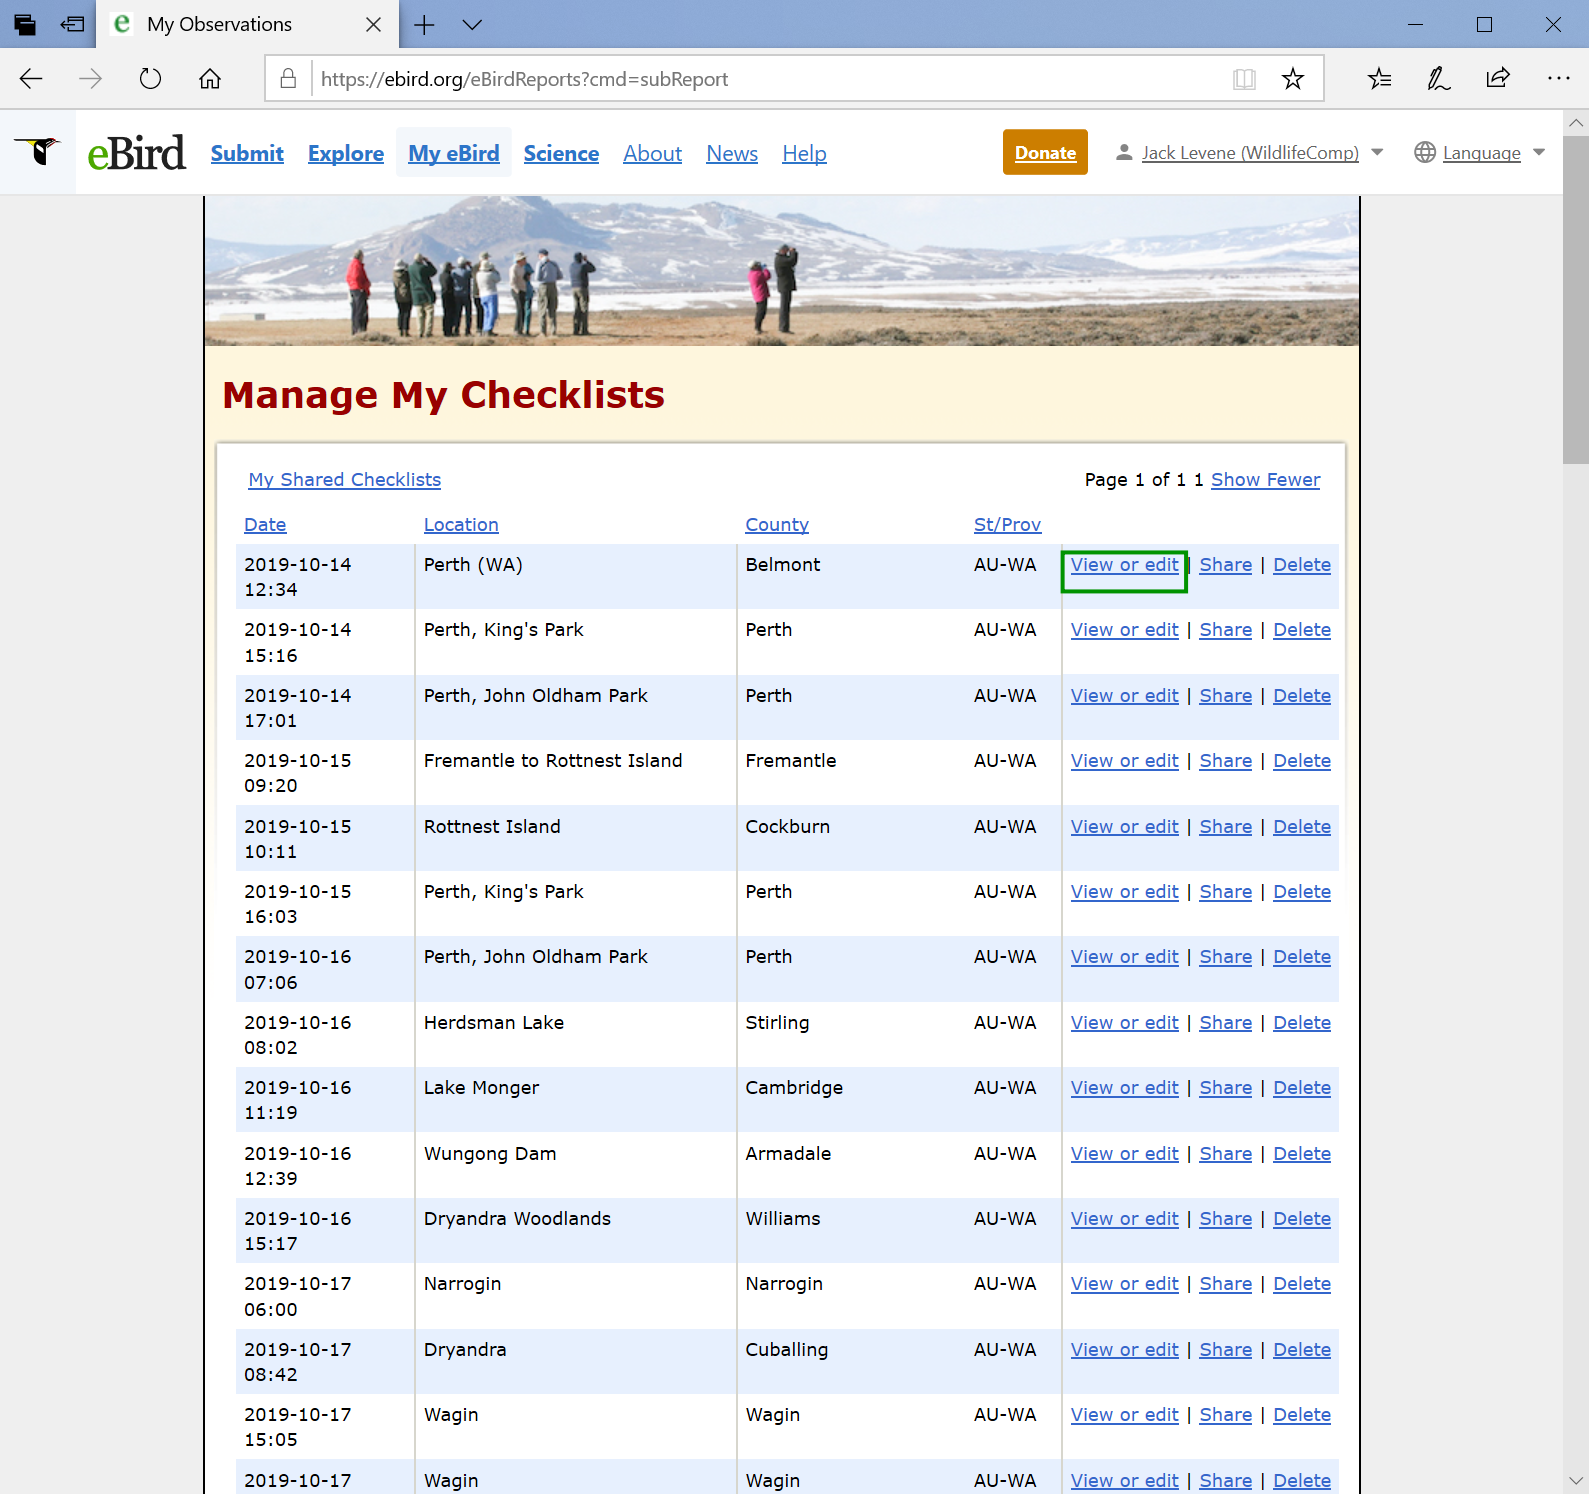Click the user profile icon
Image resolution: width=1589 pixels, height=1494 pixels.
click(x=1124, y=152)
